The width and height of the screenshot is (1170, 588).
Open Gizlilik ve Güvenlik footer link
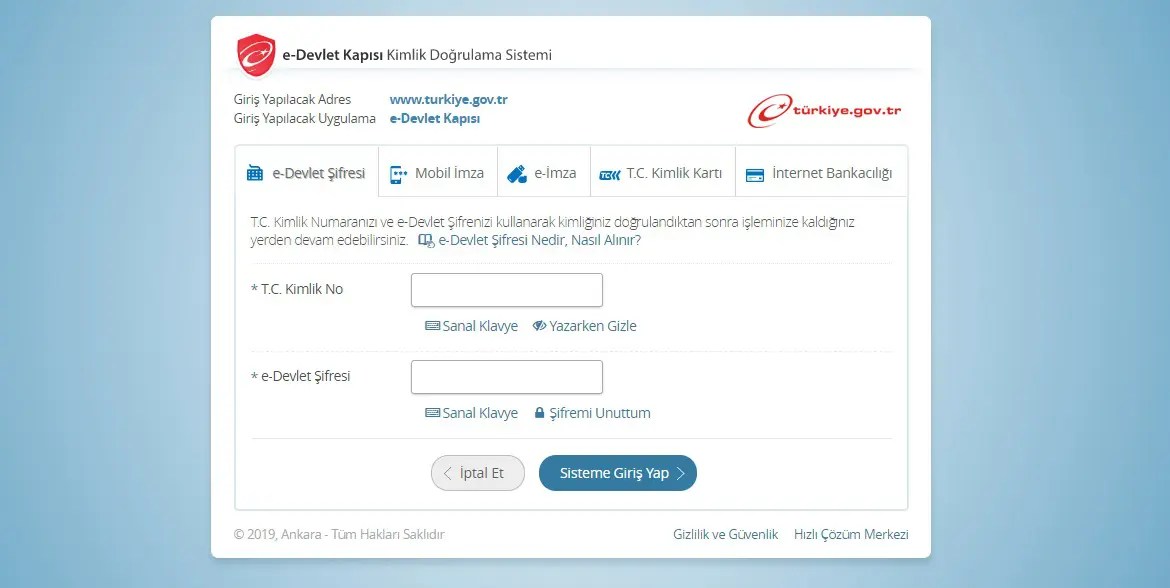tap(725, 534)
